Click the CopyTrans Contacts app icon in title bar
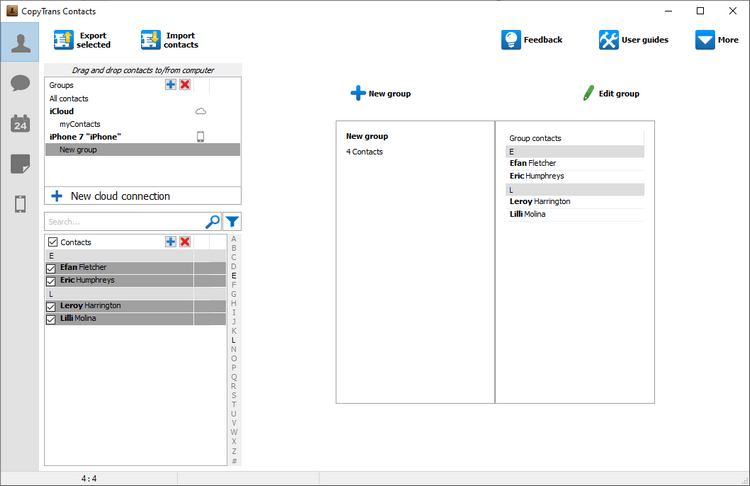Viewport: 750px width, 486px height. 12,11
